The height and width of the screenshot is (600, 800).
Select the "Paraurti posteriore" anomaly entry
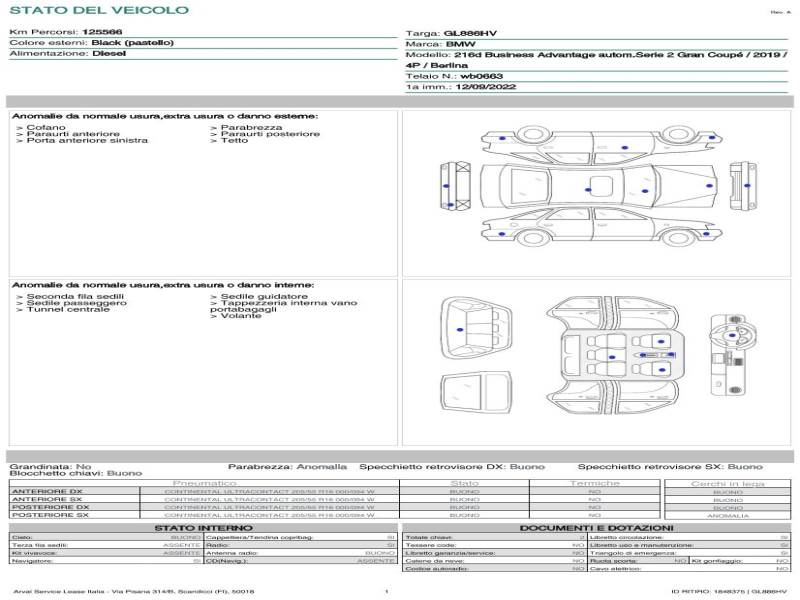270,134
